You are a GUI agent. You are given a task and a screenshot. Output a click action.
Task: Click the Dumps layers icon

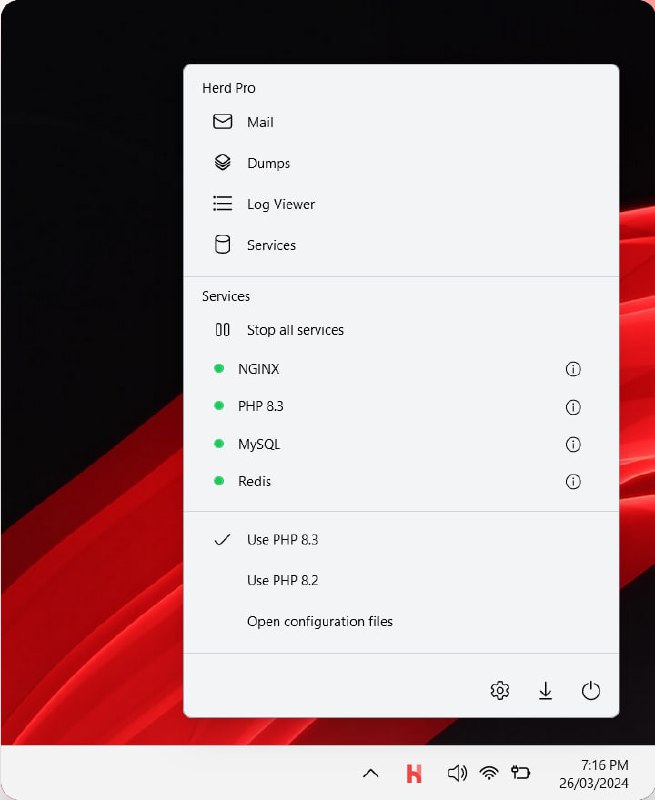[222, 162]
